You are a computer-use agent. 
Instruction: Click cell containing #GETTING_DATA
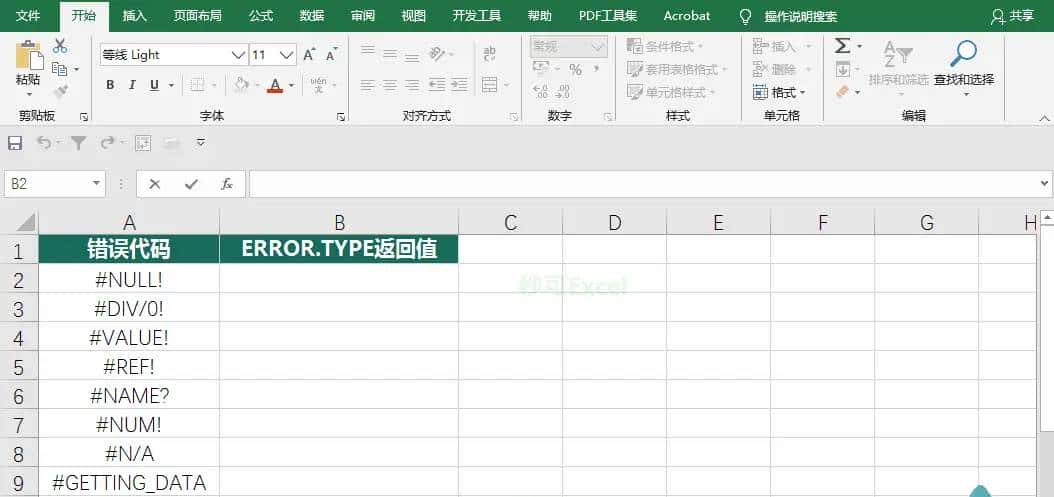click(x=129, y=482)
